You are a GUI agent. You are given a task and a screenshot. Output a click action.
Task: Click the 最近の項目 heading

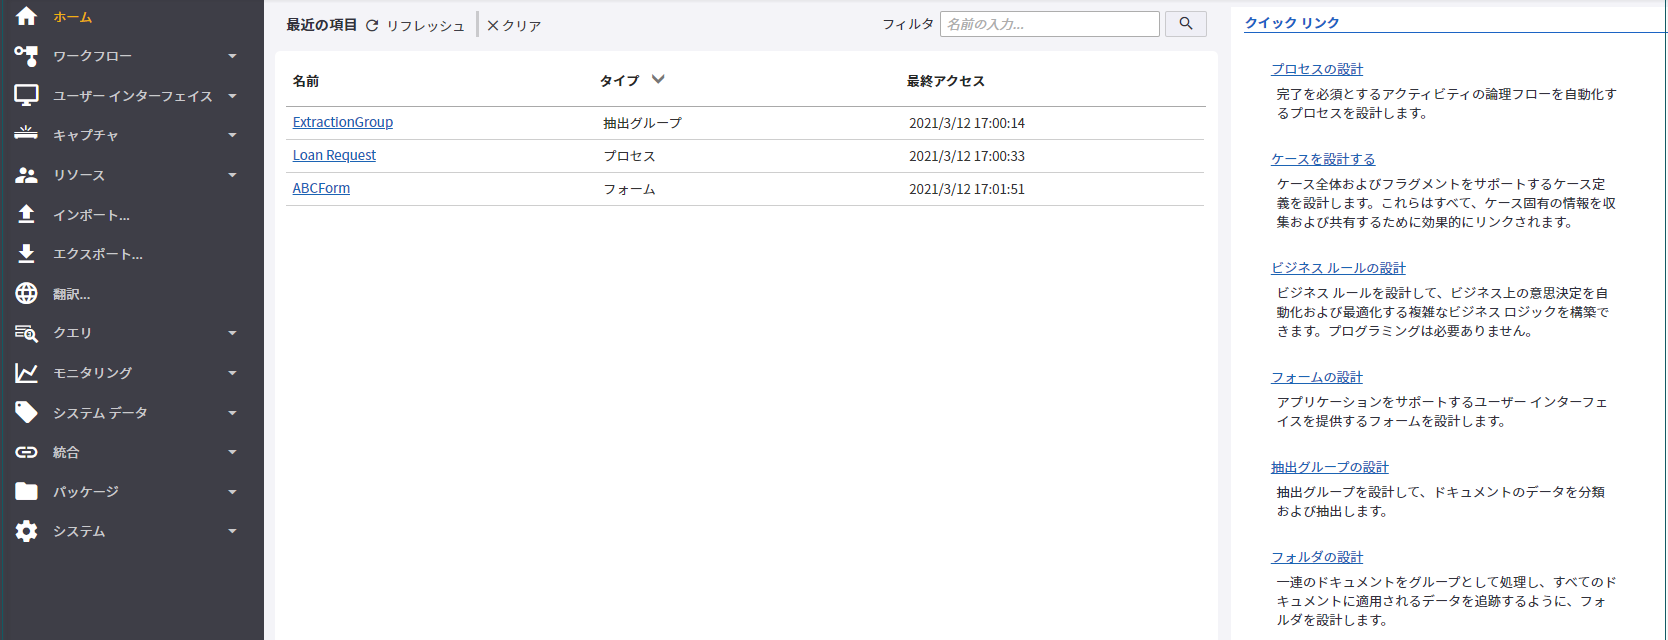pos(322,25)
